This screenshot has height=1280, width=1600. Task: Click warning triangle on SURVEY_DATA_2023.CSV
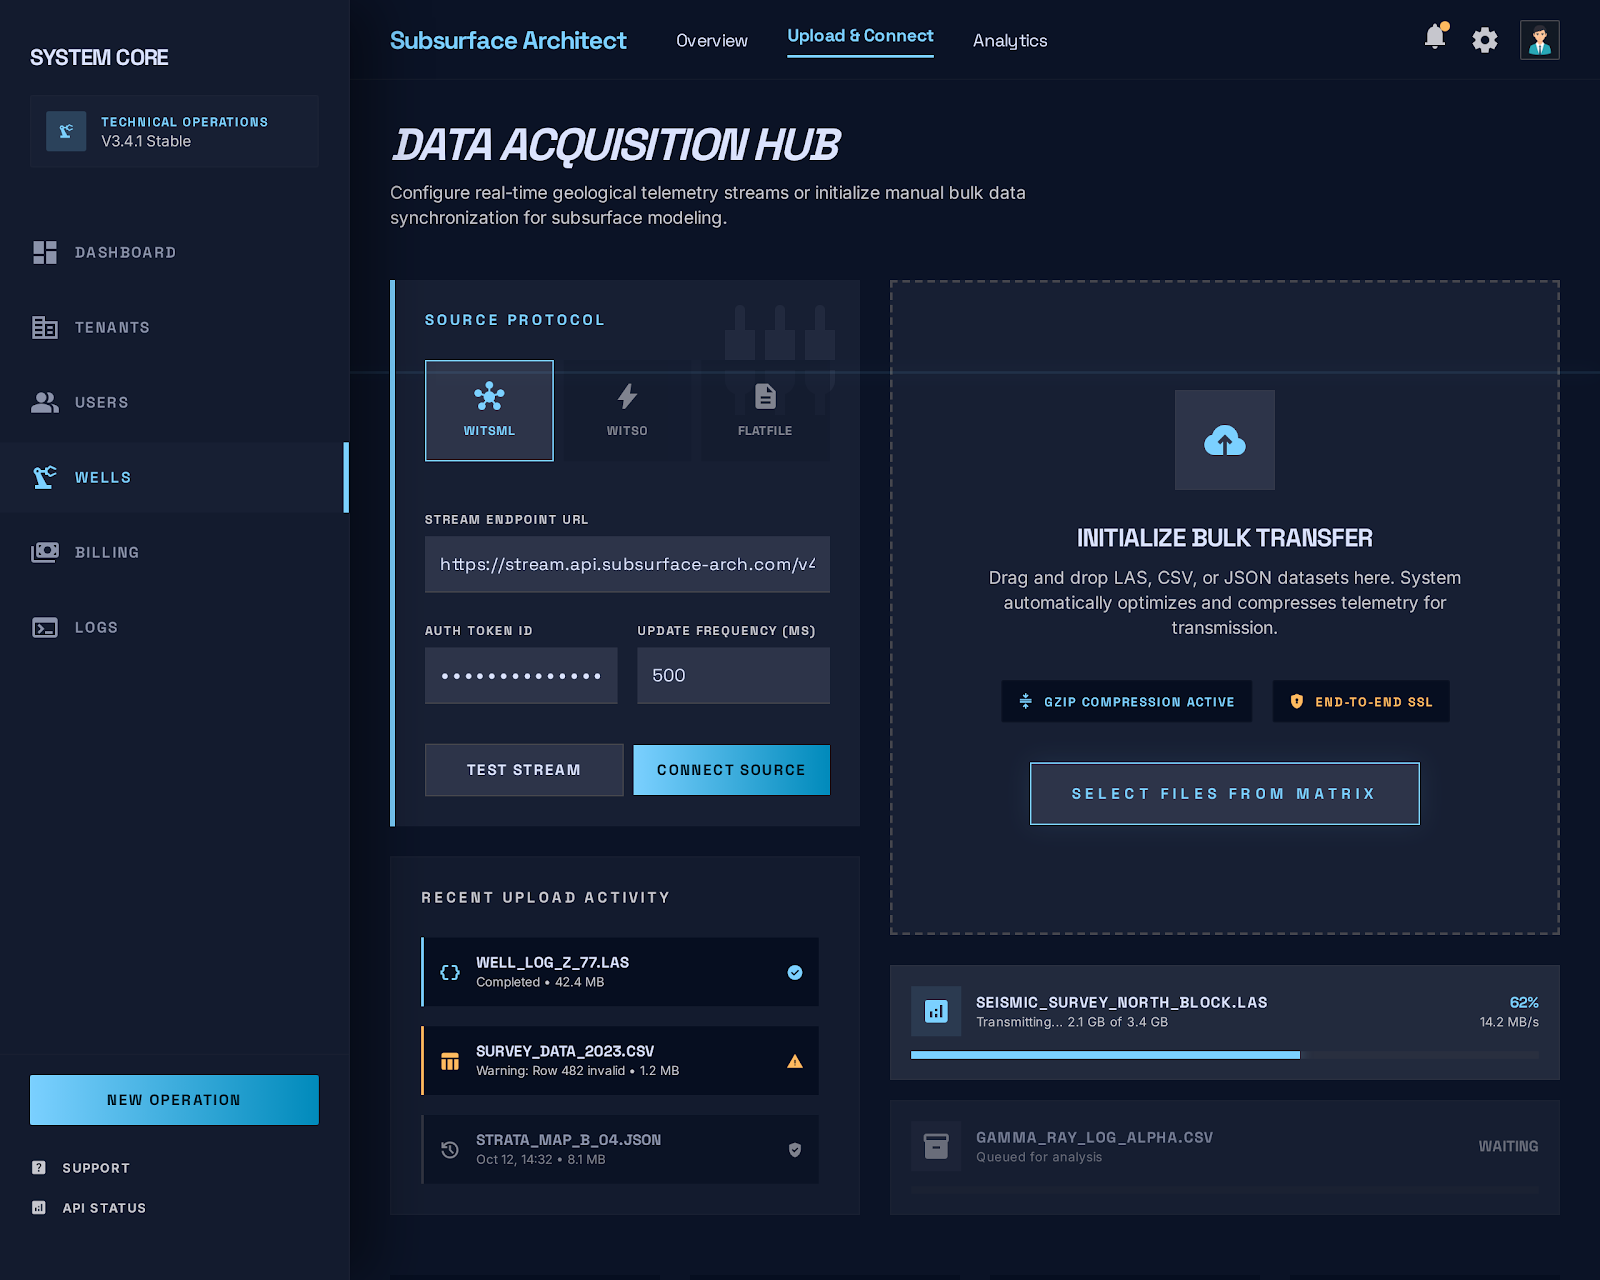point(795,1061)
